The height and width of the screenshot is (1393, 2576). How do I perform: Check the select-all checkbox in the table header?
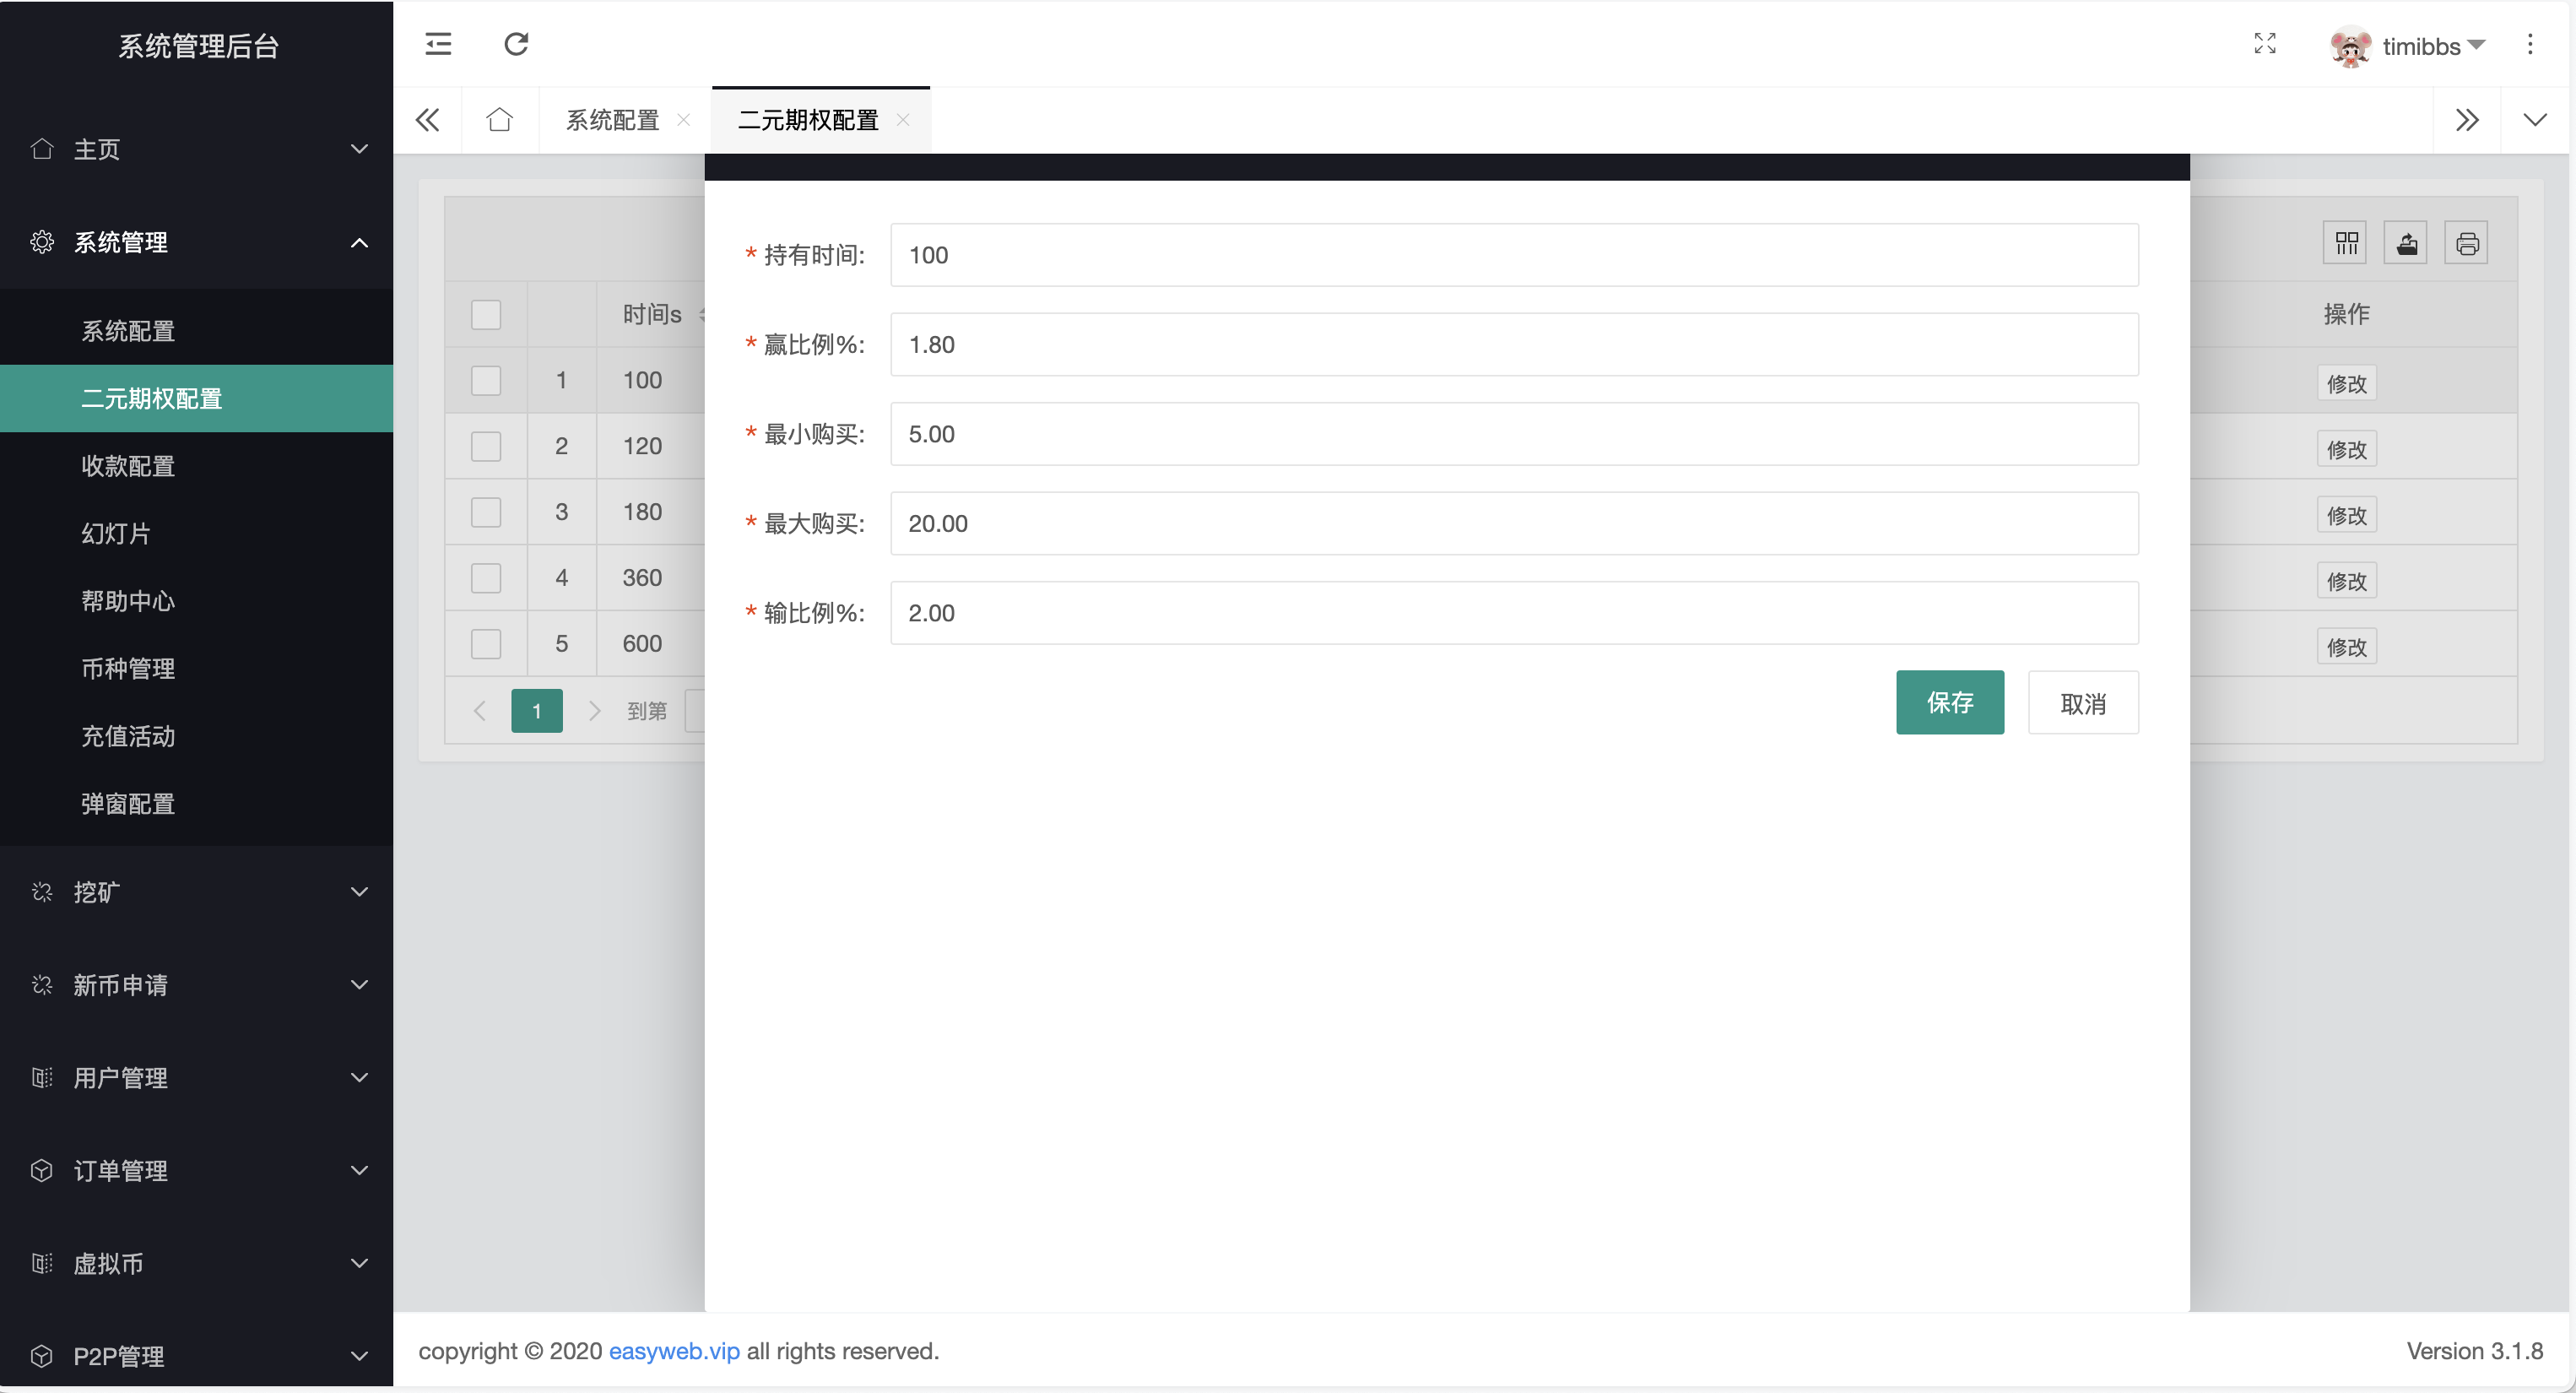(x=486, y=314)
